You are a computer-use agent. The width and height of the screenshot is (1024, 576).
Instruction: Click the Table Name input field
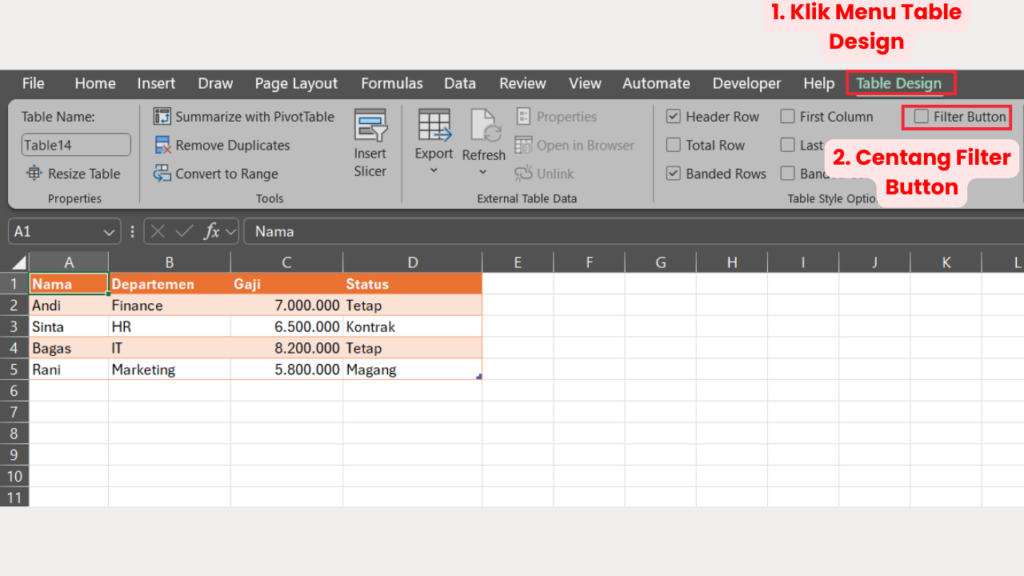pos(76,145)
